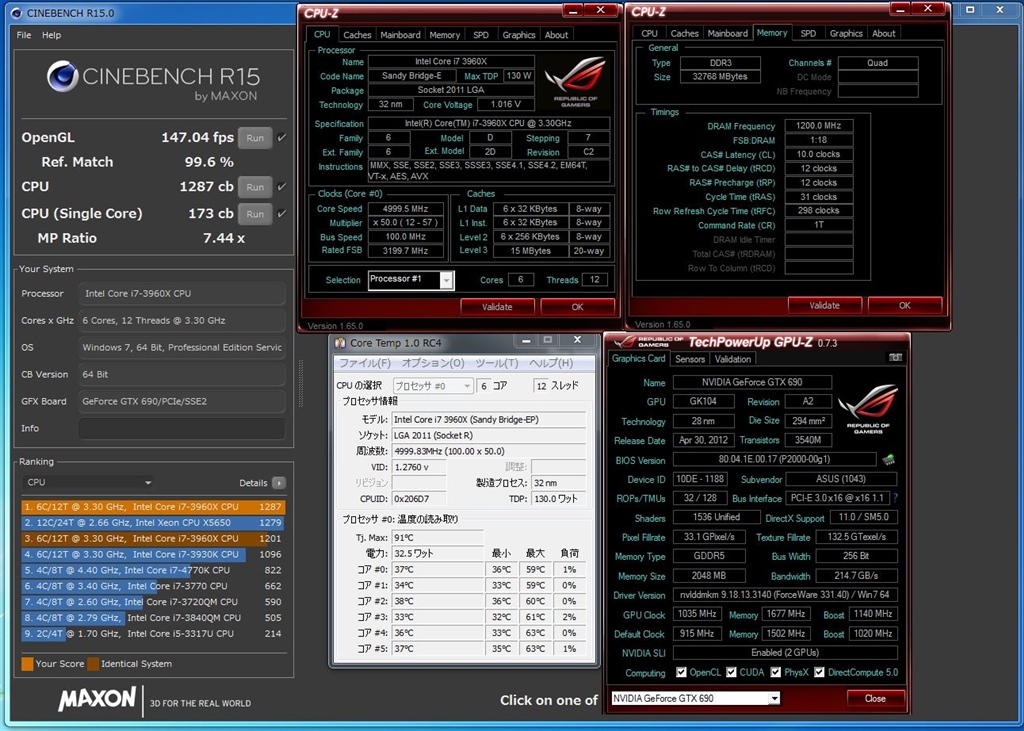Open the Ranking CPU dropdown in Cinebench

click(88, 482)
